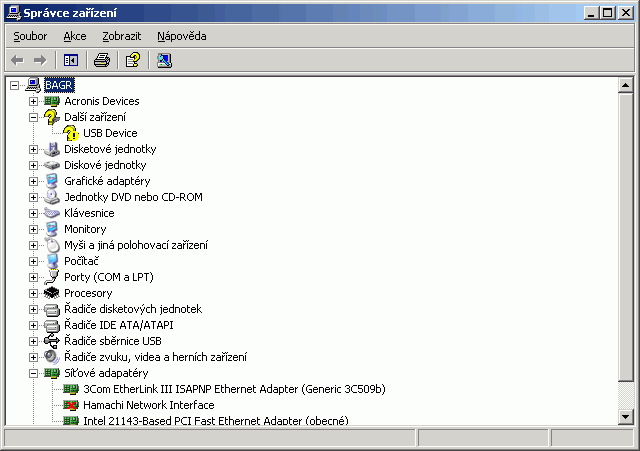Minimize the Správce zařízení window
Viewport: 640px width, 451px height.
[x=591, y=13]
